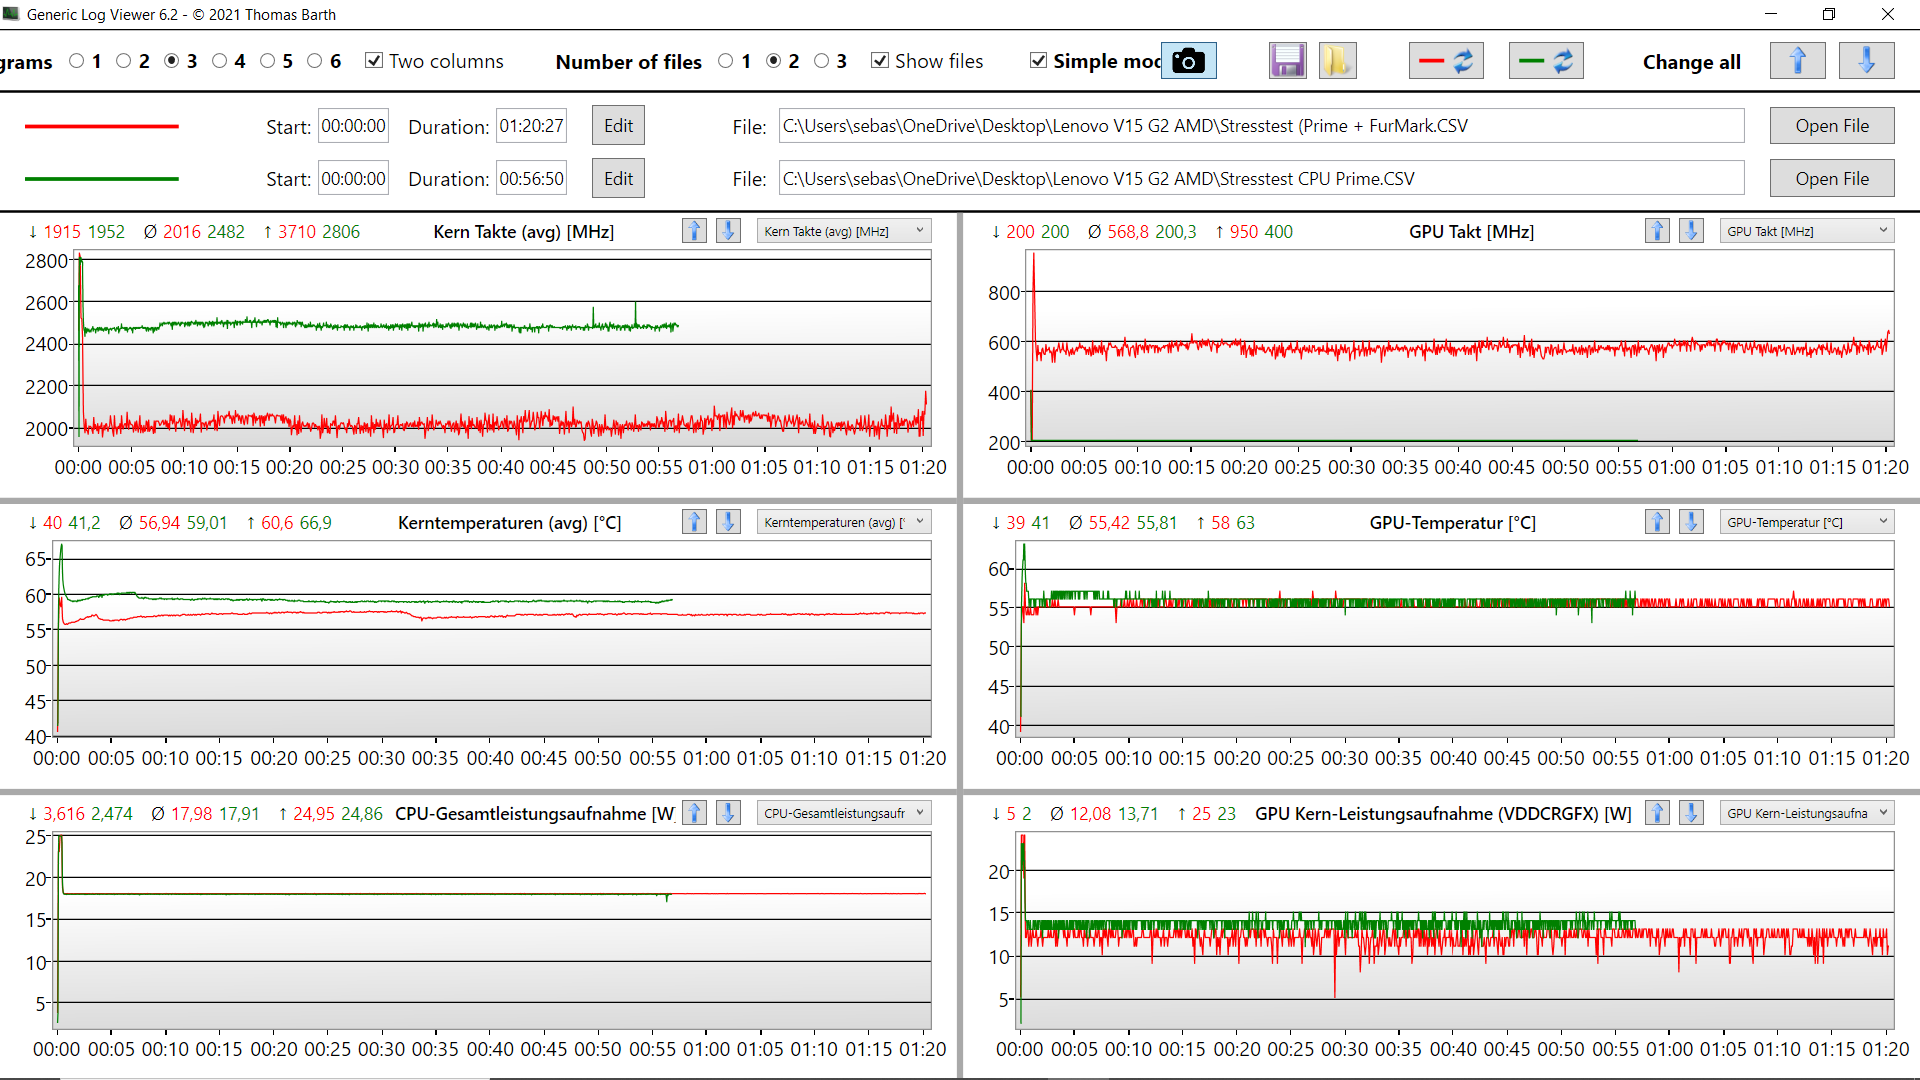The width and height of the screenshot is (1920, 1080).
Task: Open the Kern Takte (avg) dropdown
Action: pos(843,231)
